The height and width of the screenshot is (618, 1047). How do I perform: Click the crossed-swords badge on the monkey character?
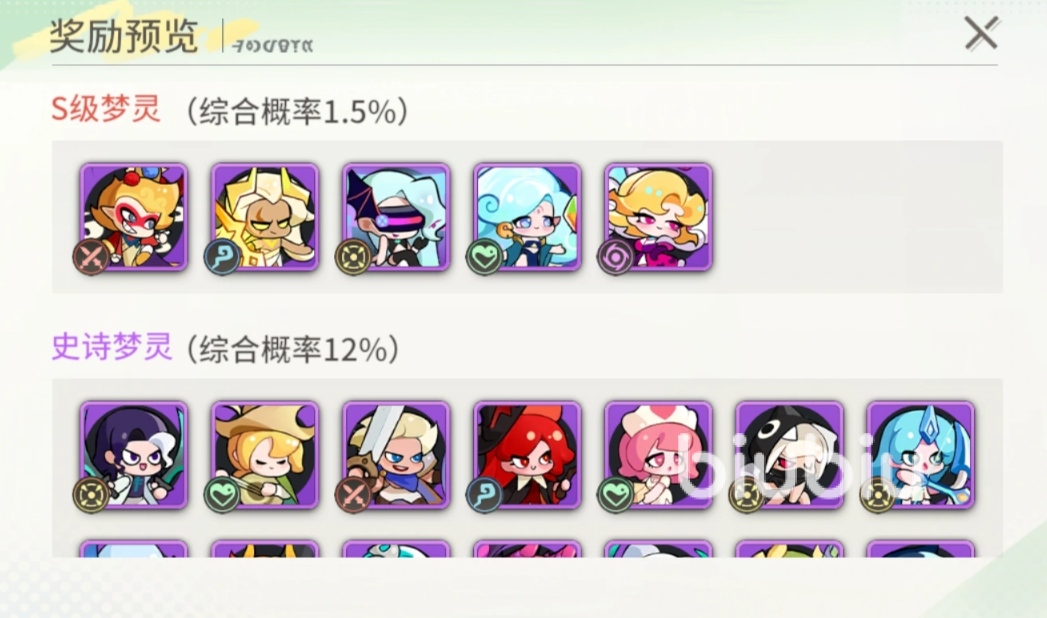91,257
